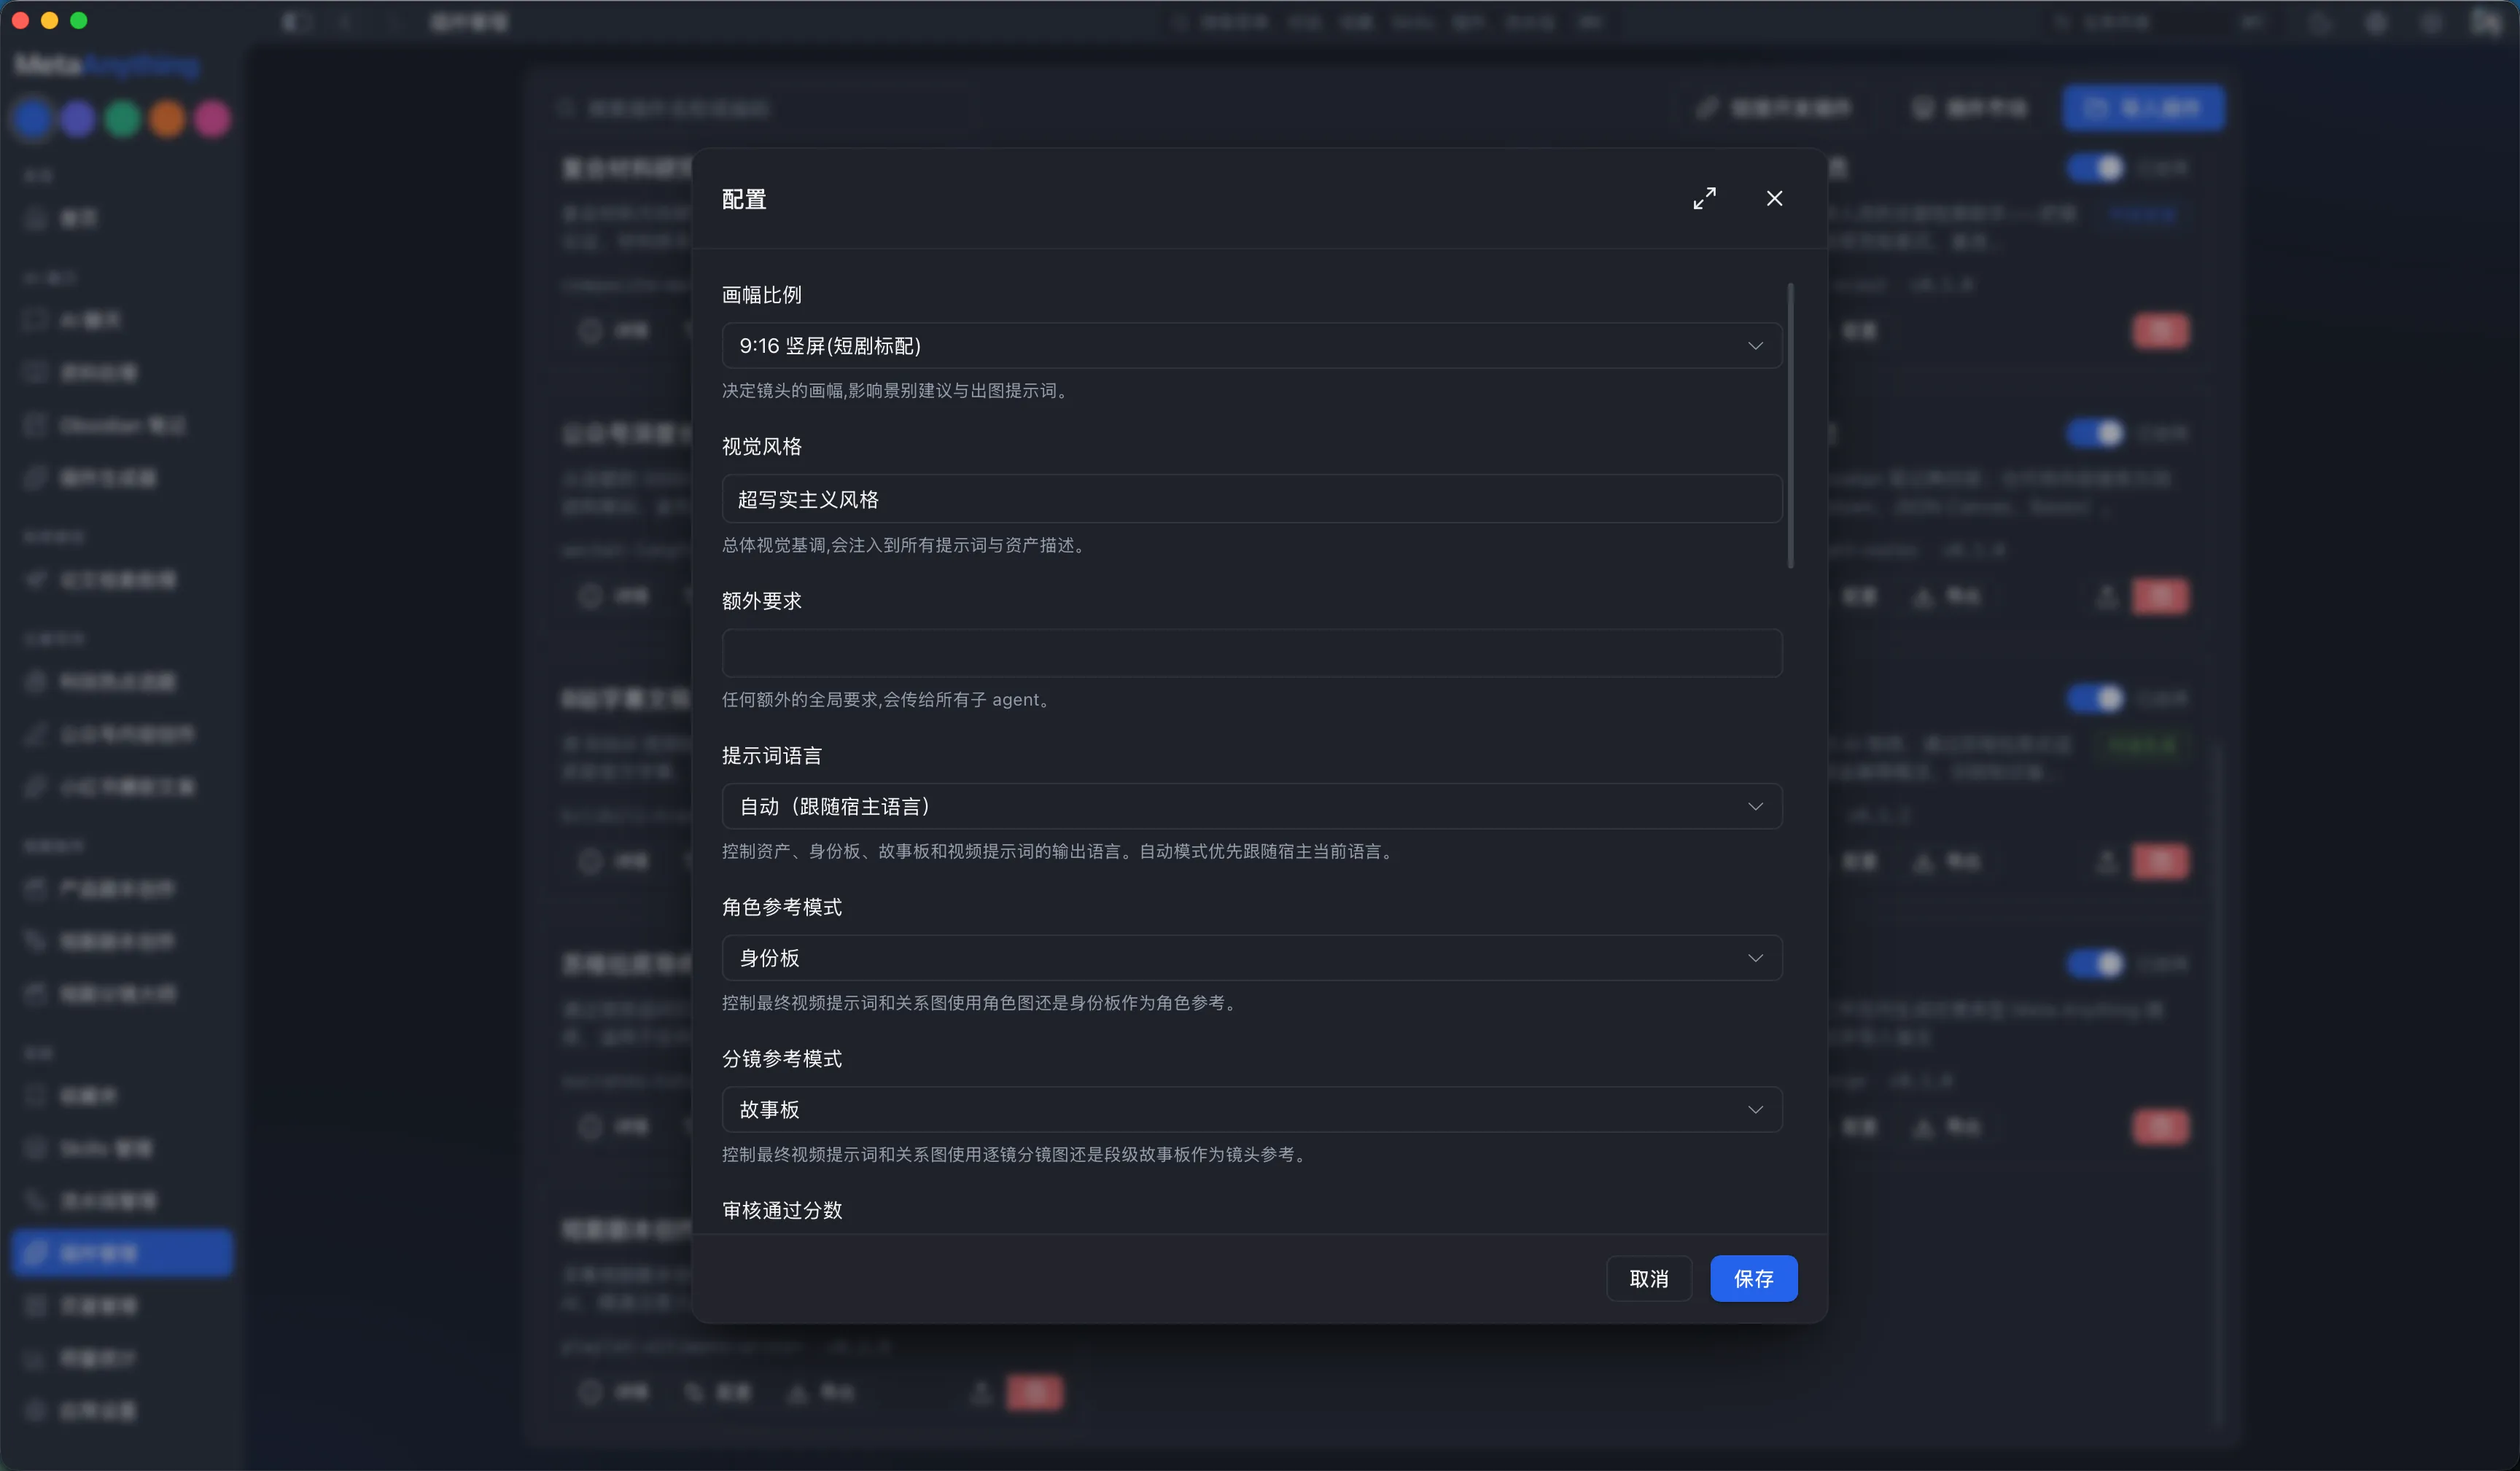
Task: Open the 角色参考模式 dropdown showing 身份板
Action: (1251, 958)
